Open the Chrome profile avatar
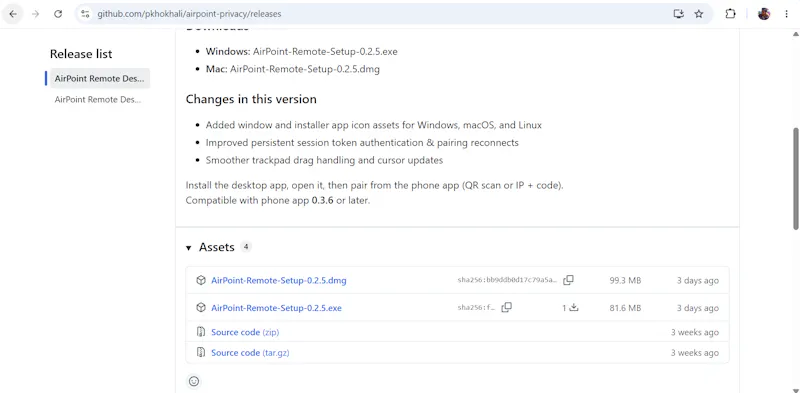 (764, 14)
